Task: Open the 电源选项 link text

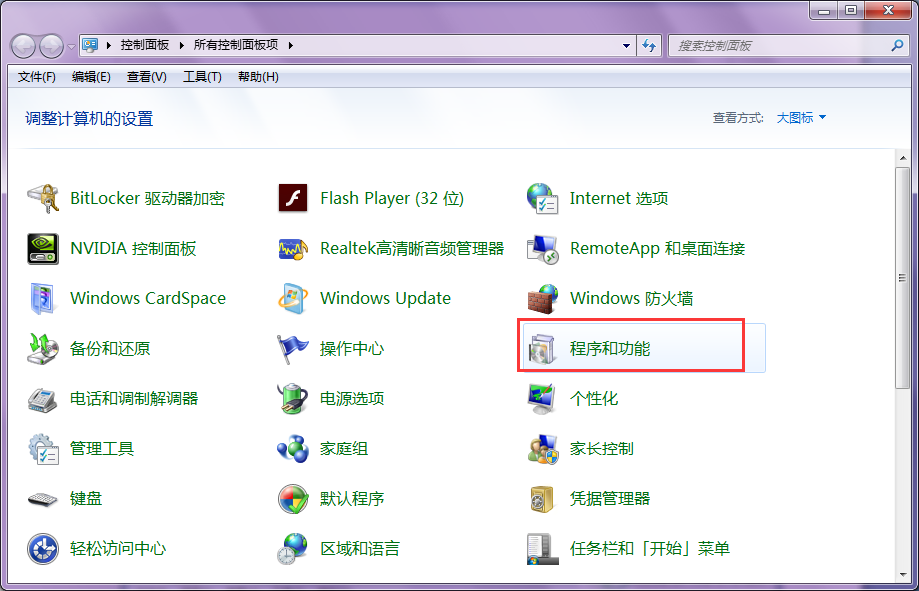Action: pos(352,399)
